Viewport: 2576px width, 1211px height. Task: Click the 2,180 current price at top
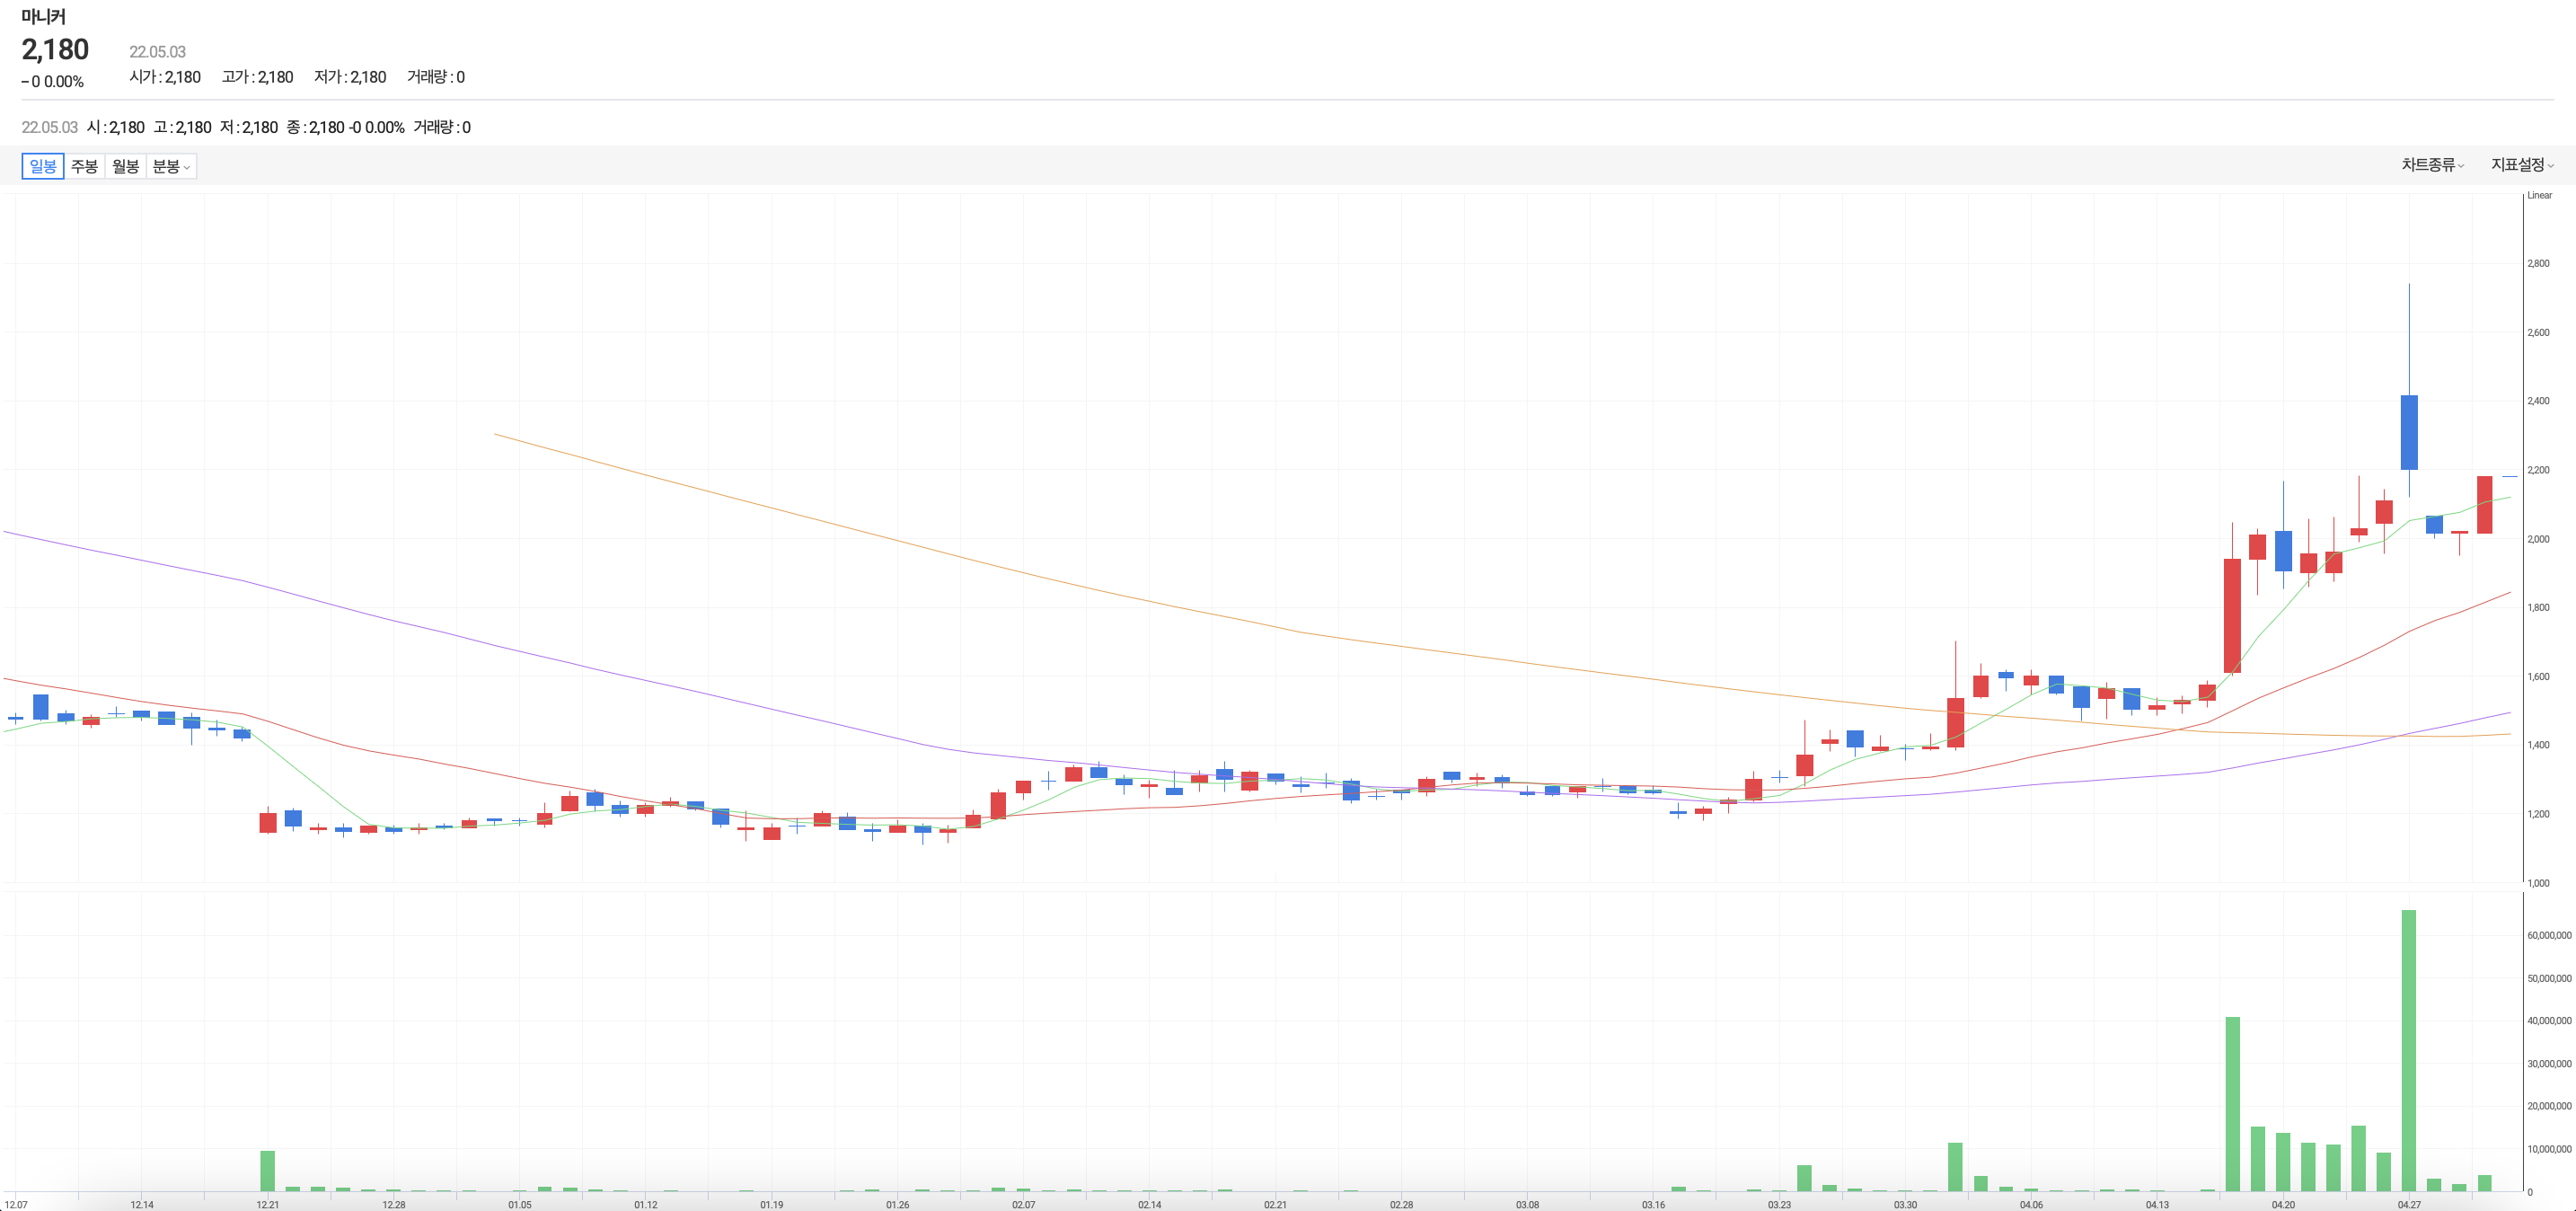coord(55,49)
